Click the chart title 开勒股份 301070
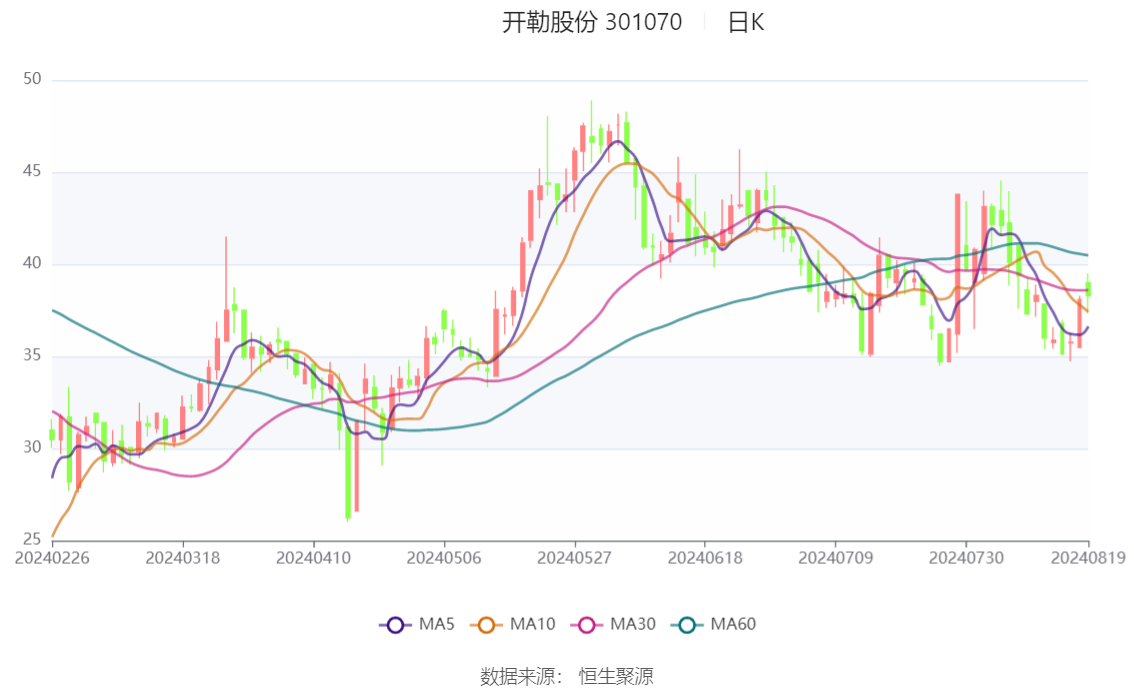The image size is (1134, 689). (590, 21)
